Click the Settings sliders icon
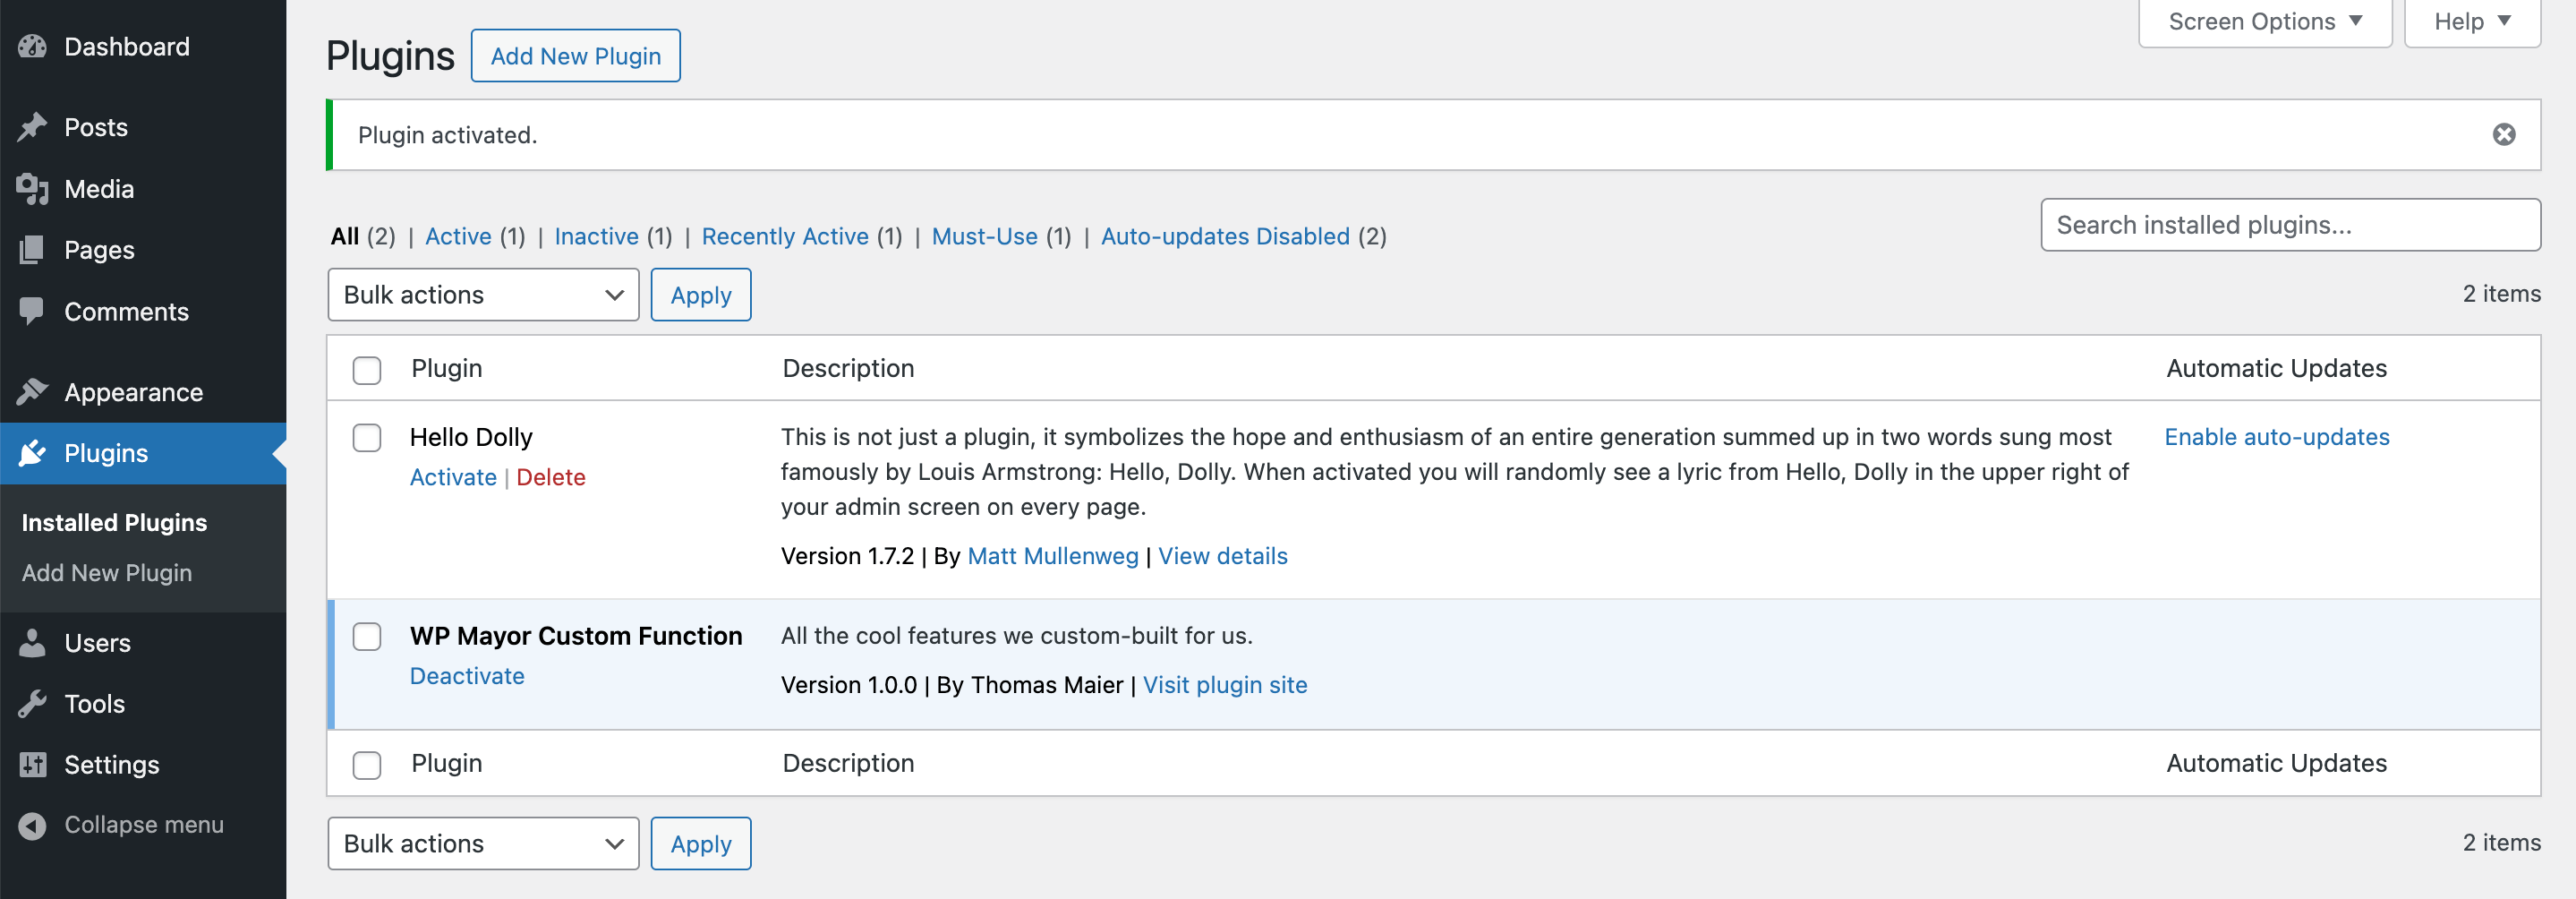The image size is (2576, 899). [32, 765]
